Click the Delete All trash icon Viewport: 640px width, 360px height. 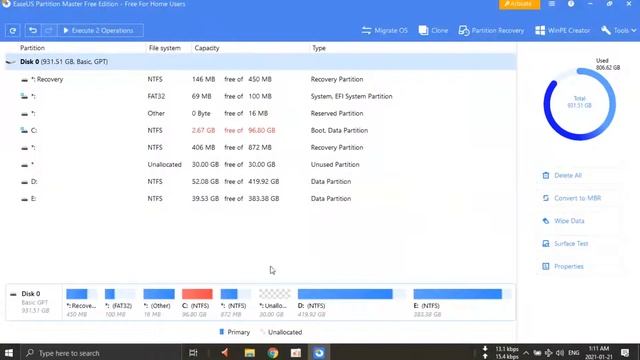click(546, 176)
